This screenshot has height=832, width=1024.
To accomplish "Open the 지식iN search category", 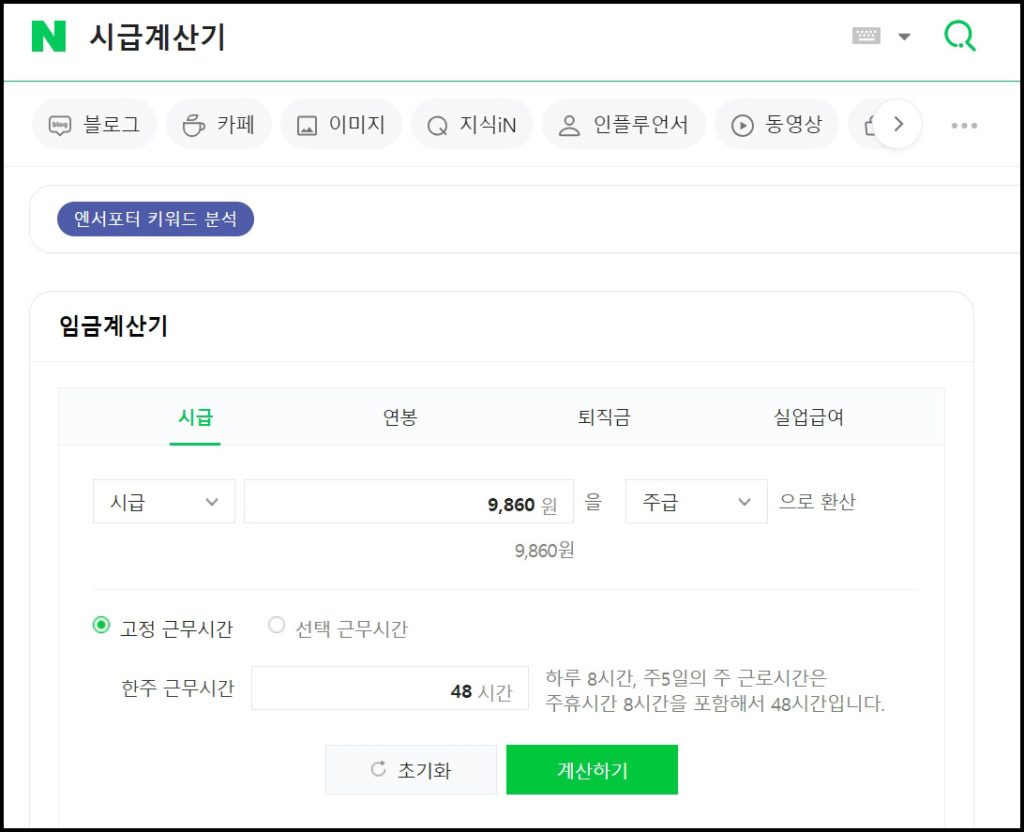I will coord(472,125).
